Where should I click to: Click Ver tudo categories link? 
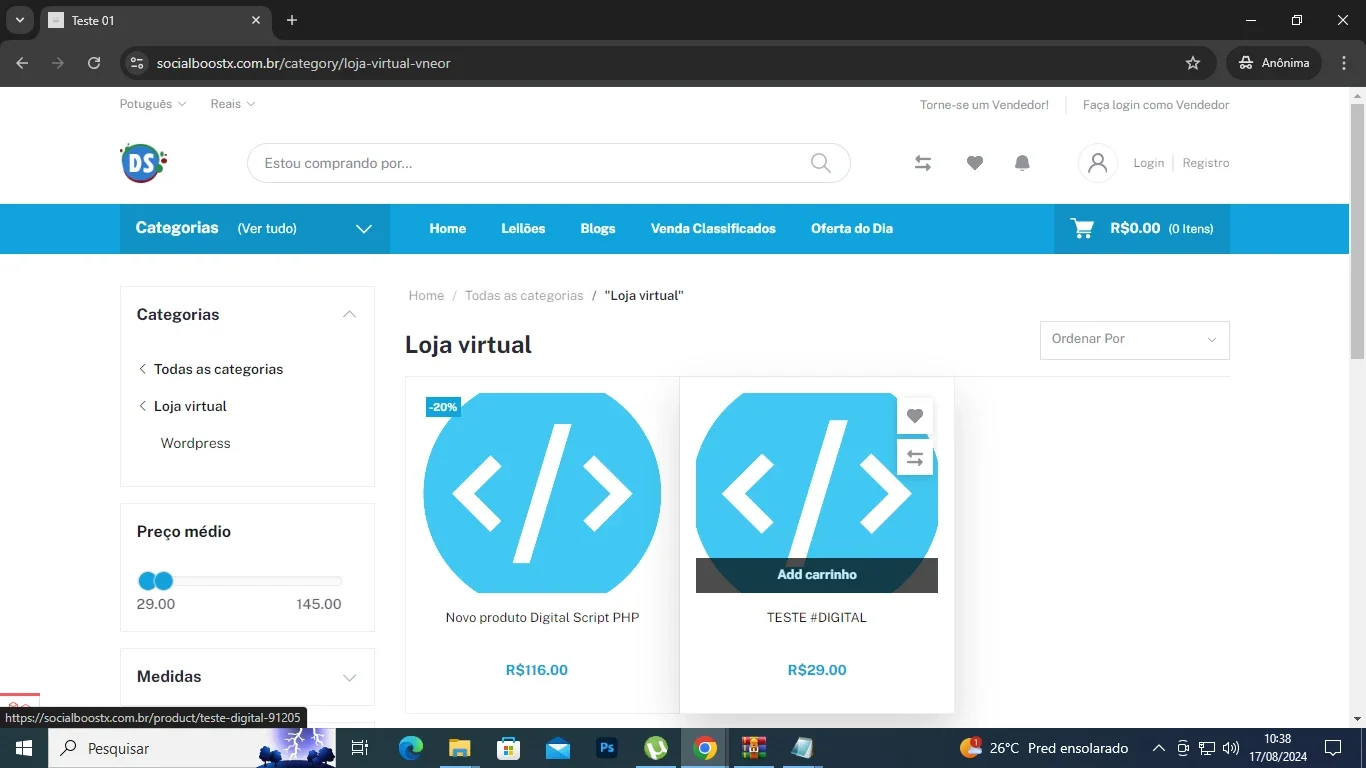pos(267,228)
